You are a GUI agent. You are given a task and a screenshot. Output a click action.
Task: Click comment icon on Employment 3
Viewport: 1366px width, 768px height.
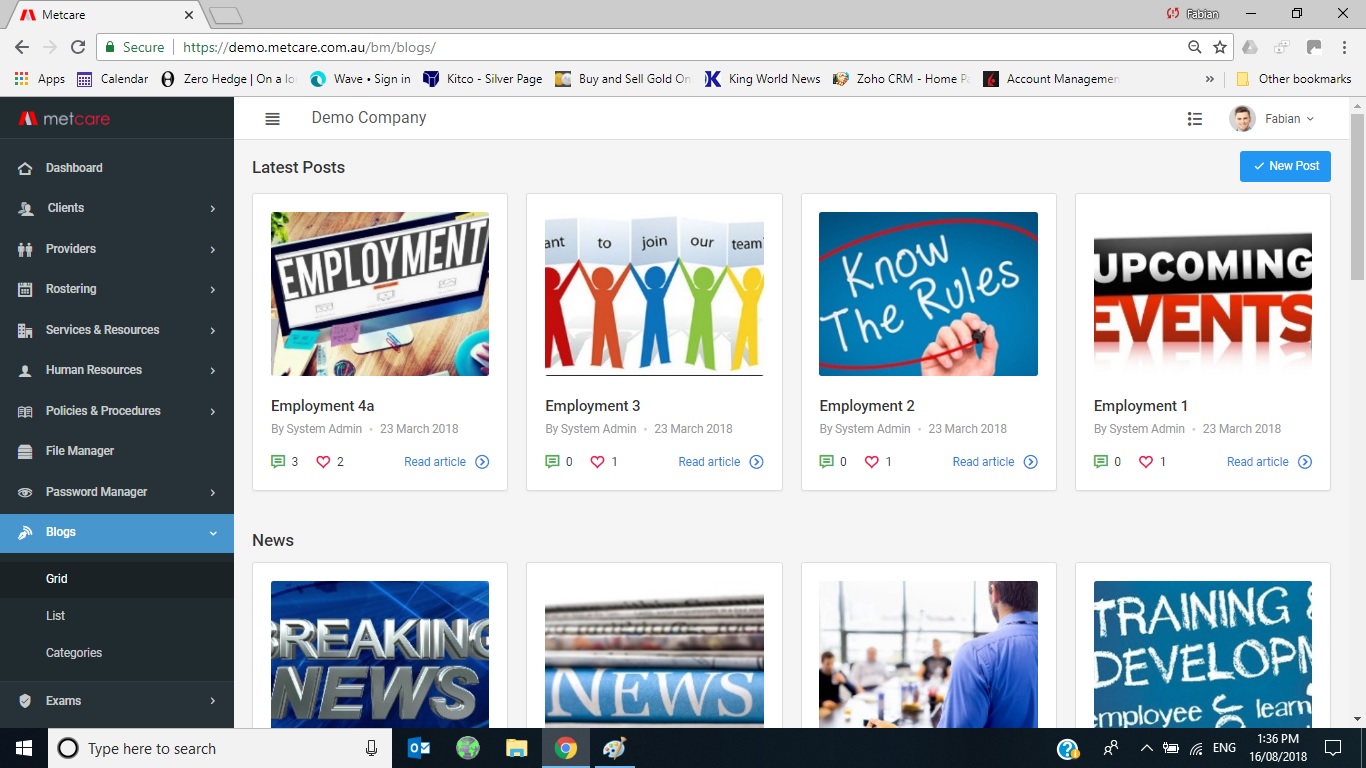[x=552, y=462]
